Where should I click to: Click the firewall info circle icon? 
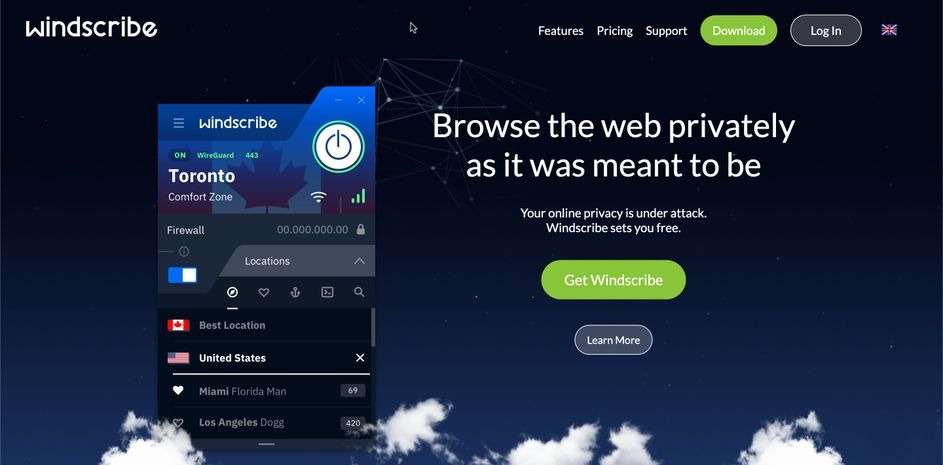click(x=184, y=251)
